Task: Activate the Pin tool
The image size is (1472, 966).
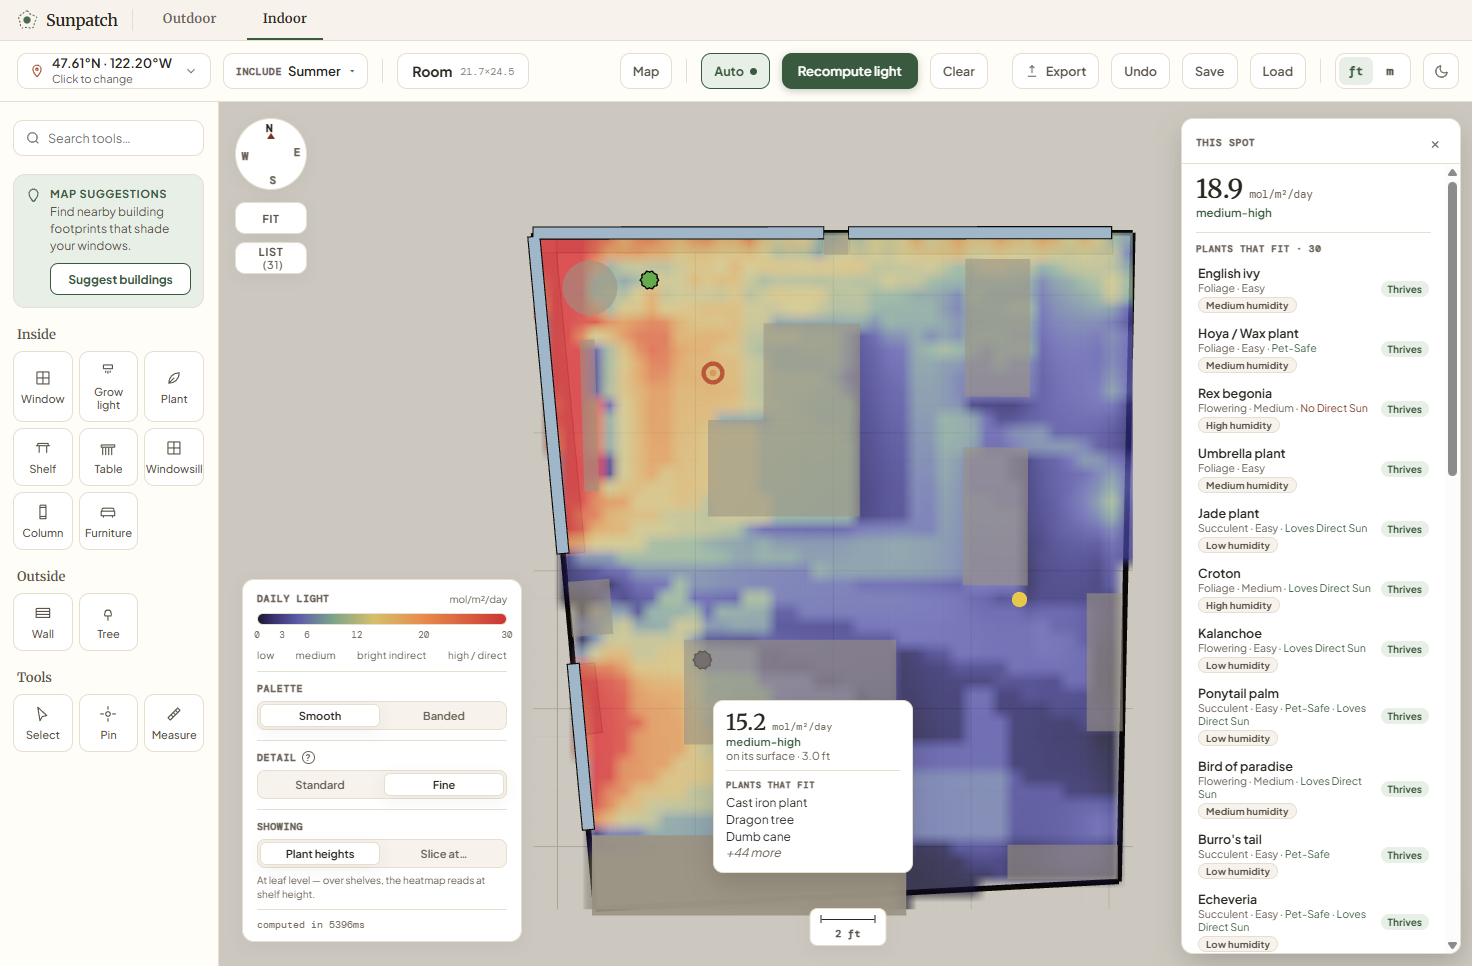Action: click(108, 723)
